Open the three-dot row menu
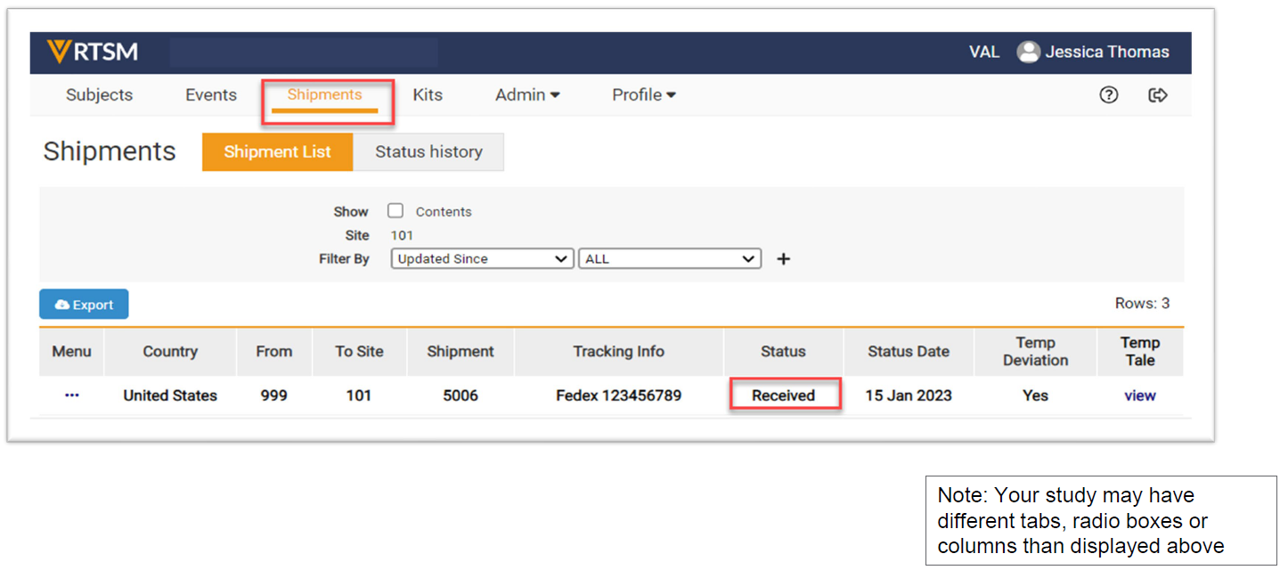 click(72, 395)
